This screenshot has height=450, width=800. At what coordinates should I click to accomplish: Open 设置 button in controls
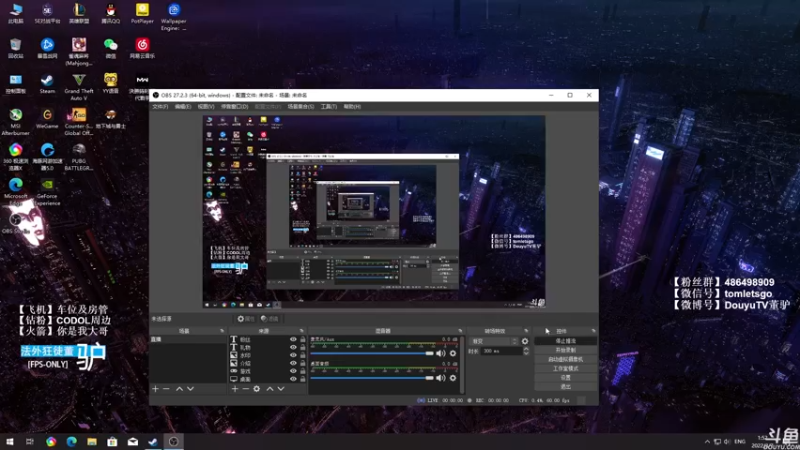click(x=565, y=378)
